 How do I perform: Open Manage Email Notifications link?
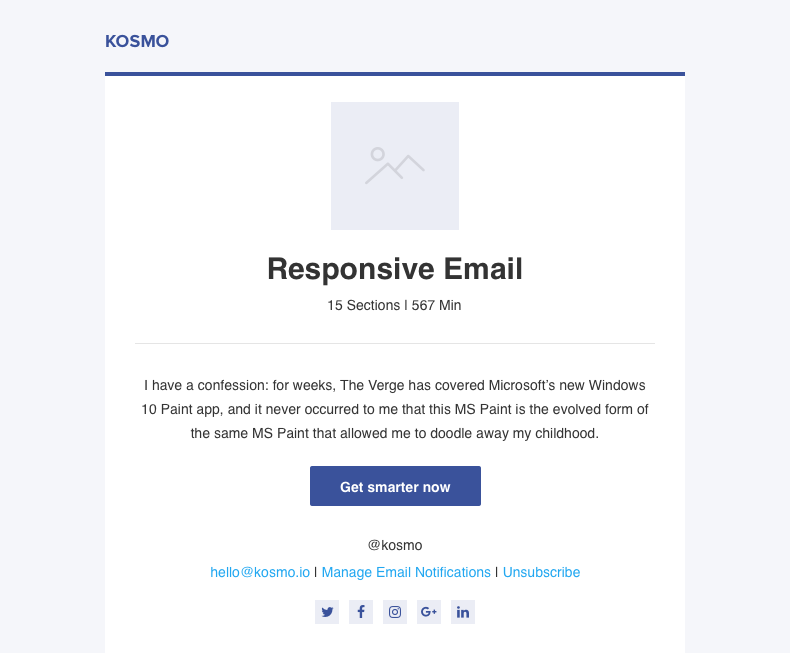click(x=406, y=572)
